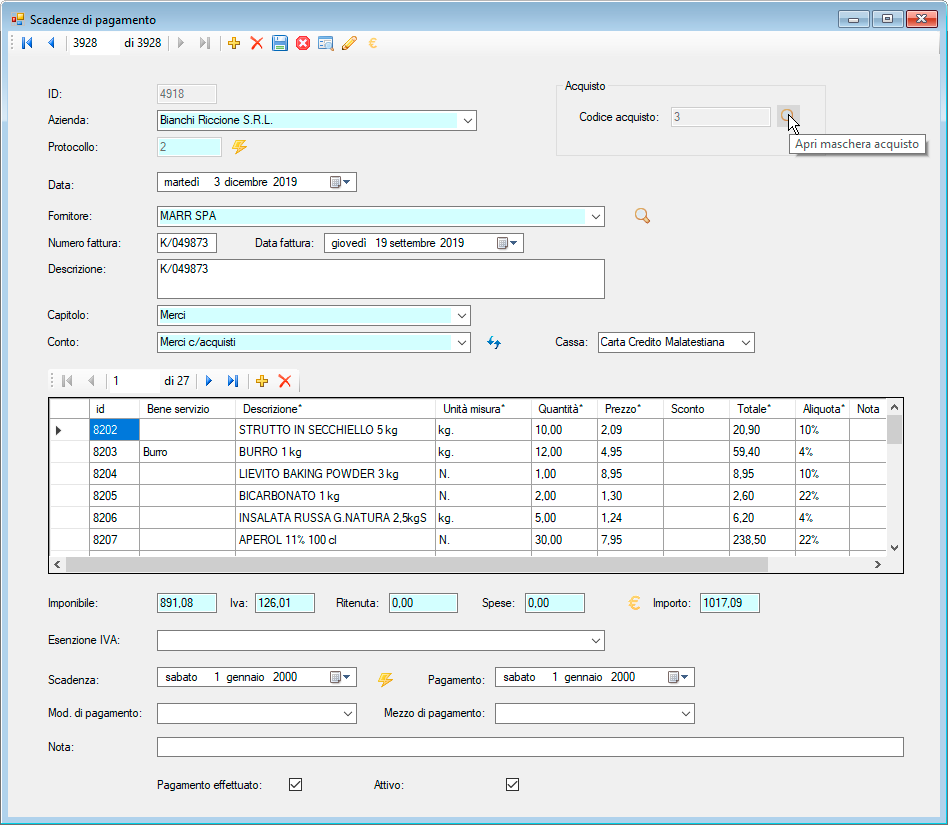Open the Mod. di pagamento dropdown
This screenshot has height=825, width=948.
coord(348,714)
